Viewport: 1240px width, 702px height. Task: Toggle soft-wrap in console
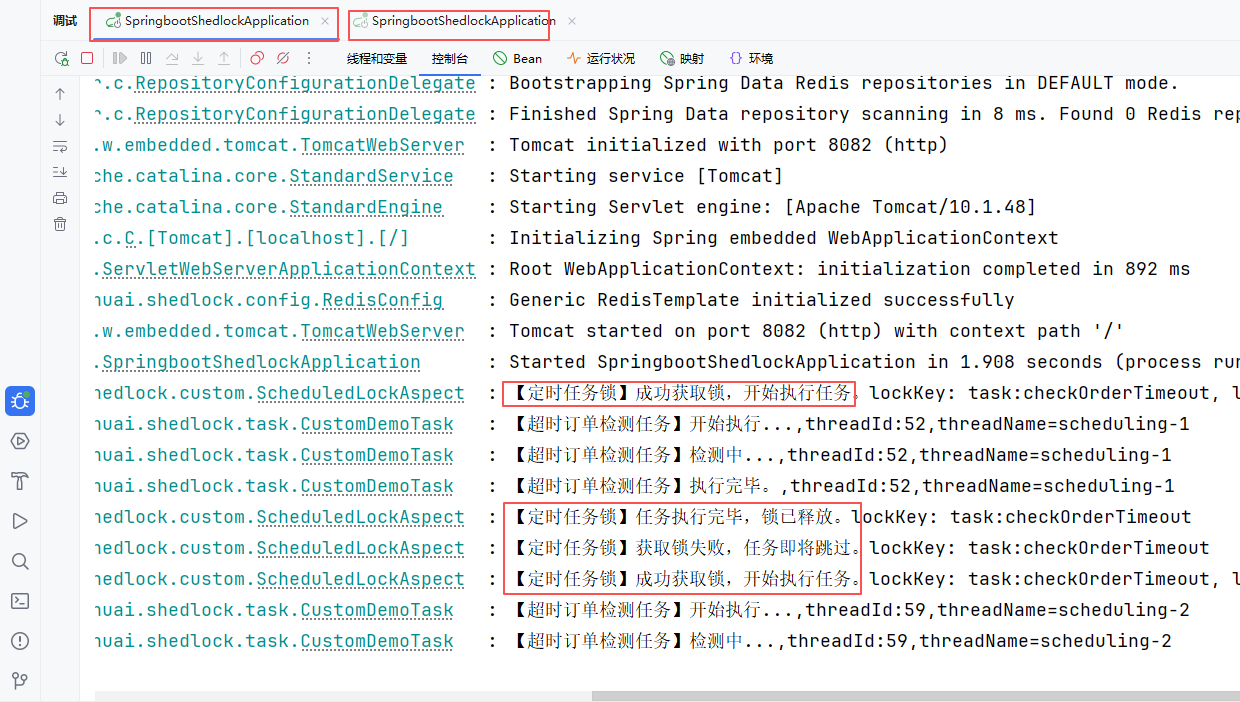pos(60,146)
